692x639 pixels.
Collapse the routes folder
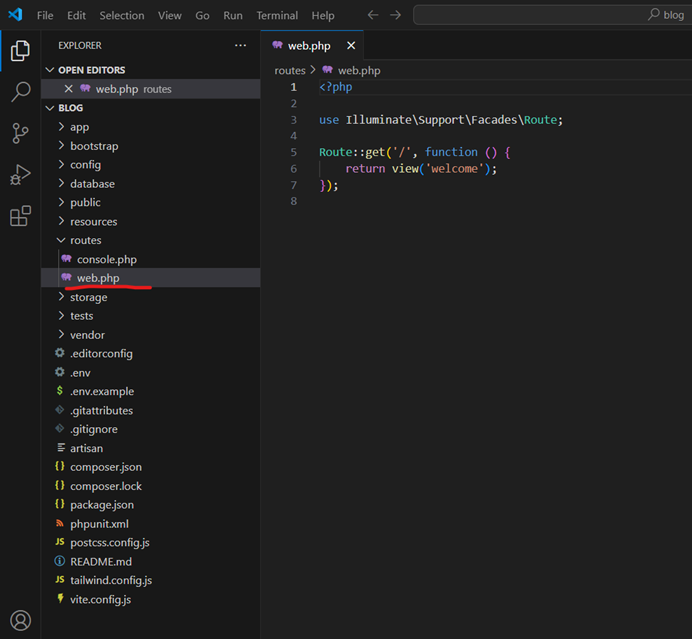coord(85,240)
